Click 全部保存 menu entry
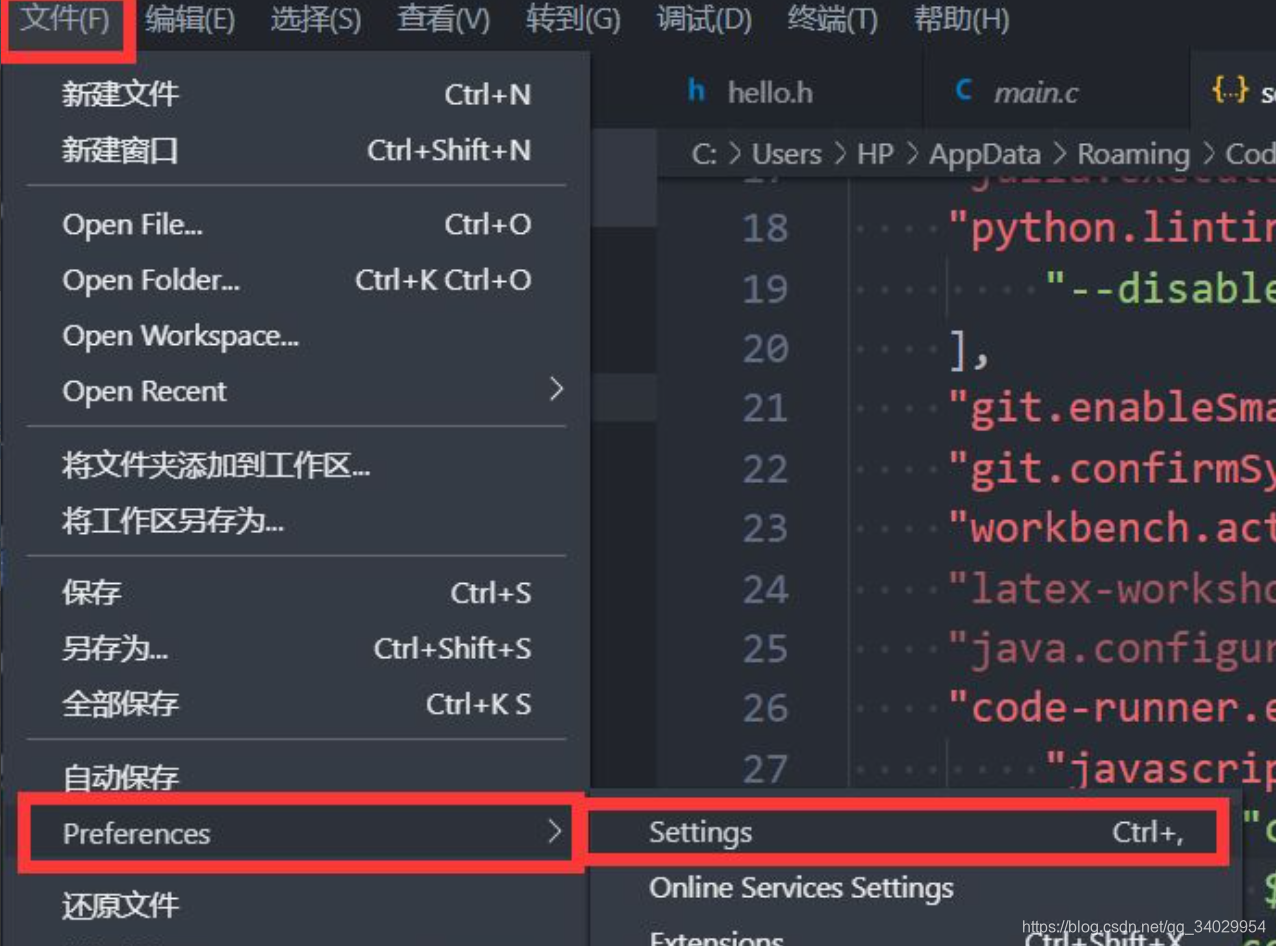The width and height of the screenshot is (1276, 946). pos(296,704)
